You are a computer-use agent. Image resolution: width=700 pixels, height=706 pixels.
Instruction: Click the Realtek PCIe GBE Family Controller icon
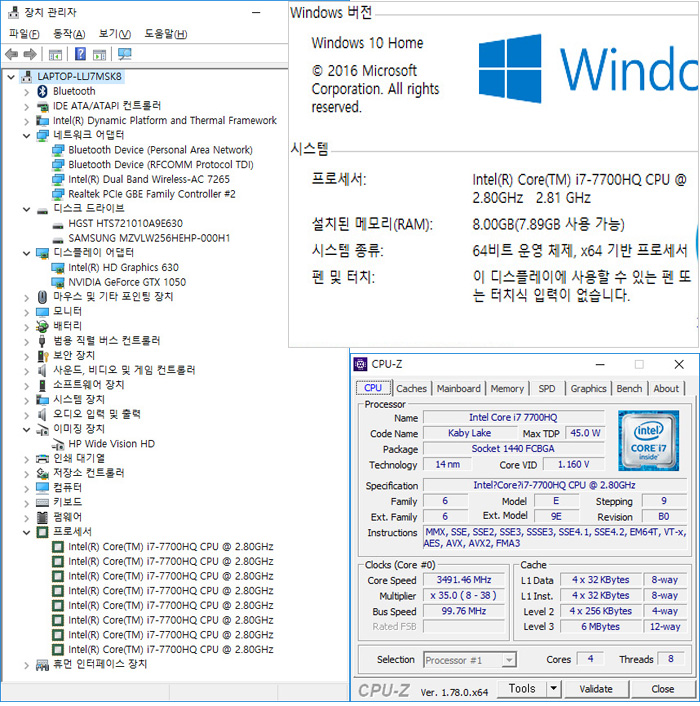coord(58,195)
